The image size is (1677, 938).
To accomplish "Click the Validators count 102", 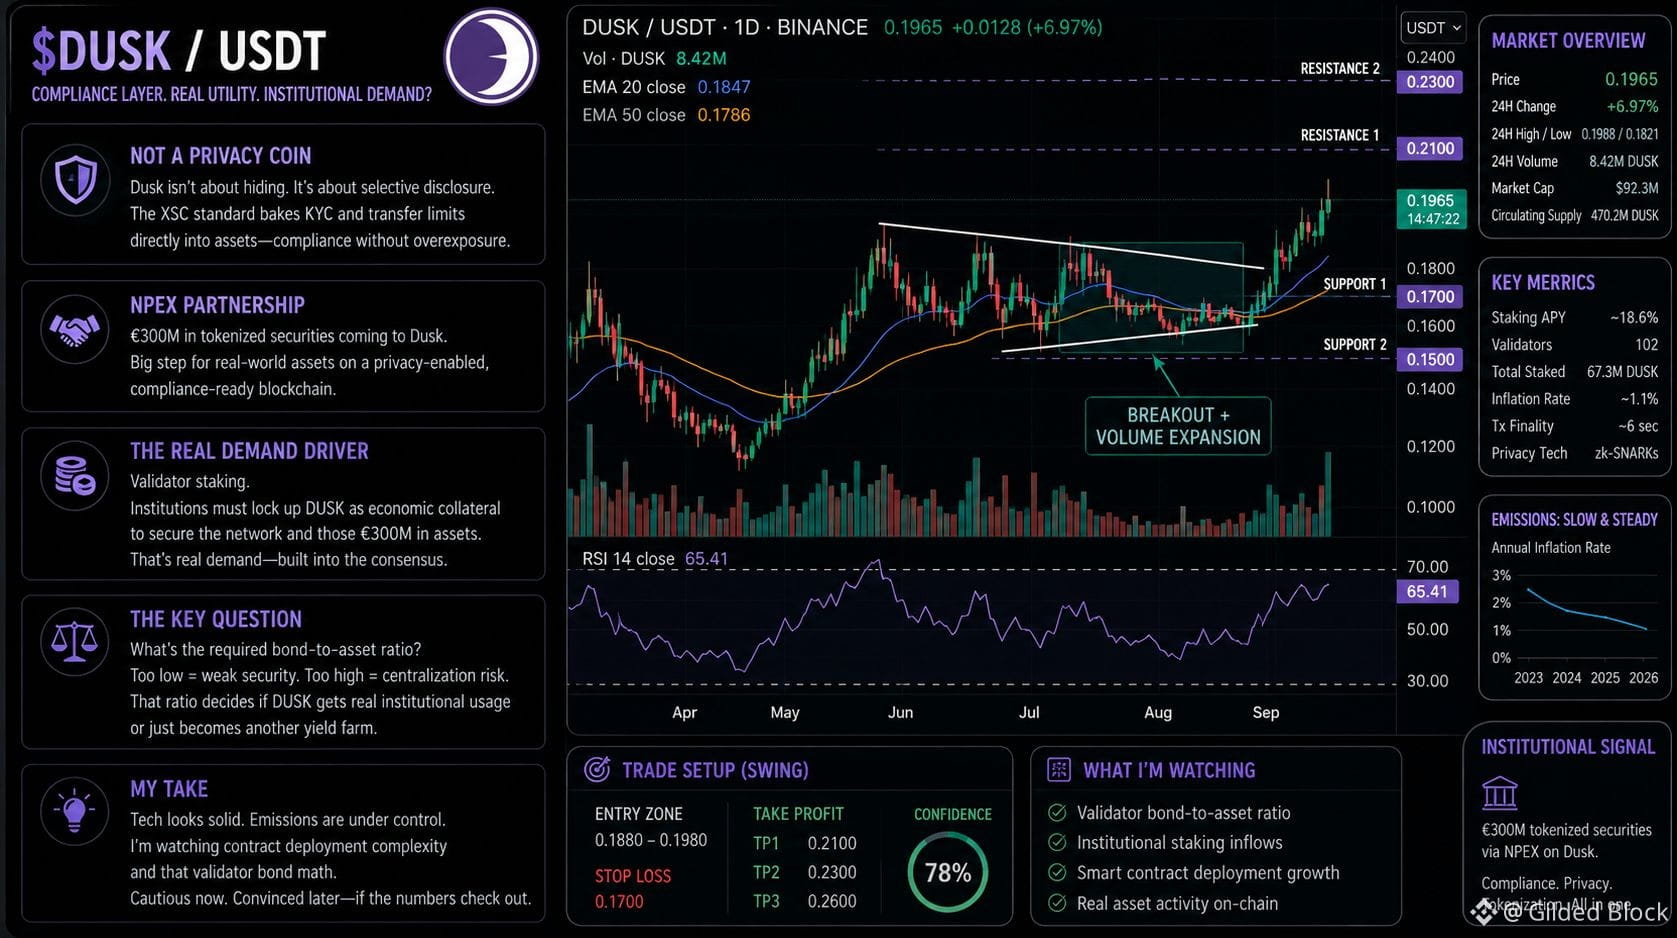I will [x=1646, y=345].
